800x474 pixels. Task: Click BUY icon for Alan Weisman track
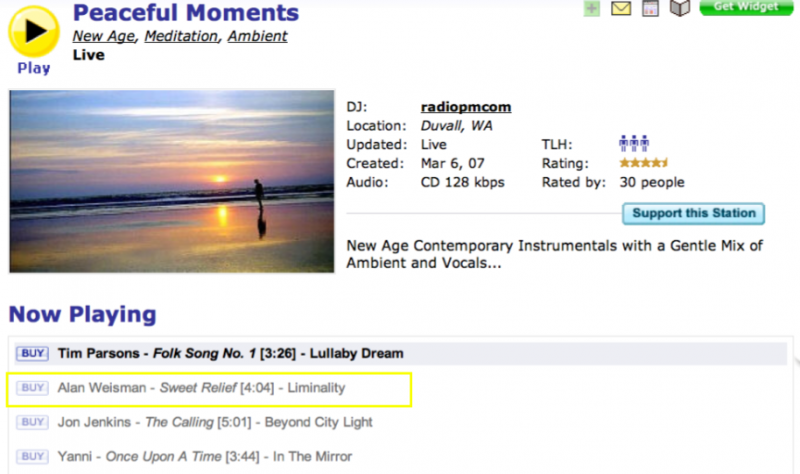click(x=33, y=388)
